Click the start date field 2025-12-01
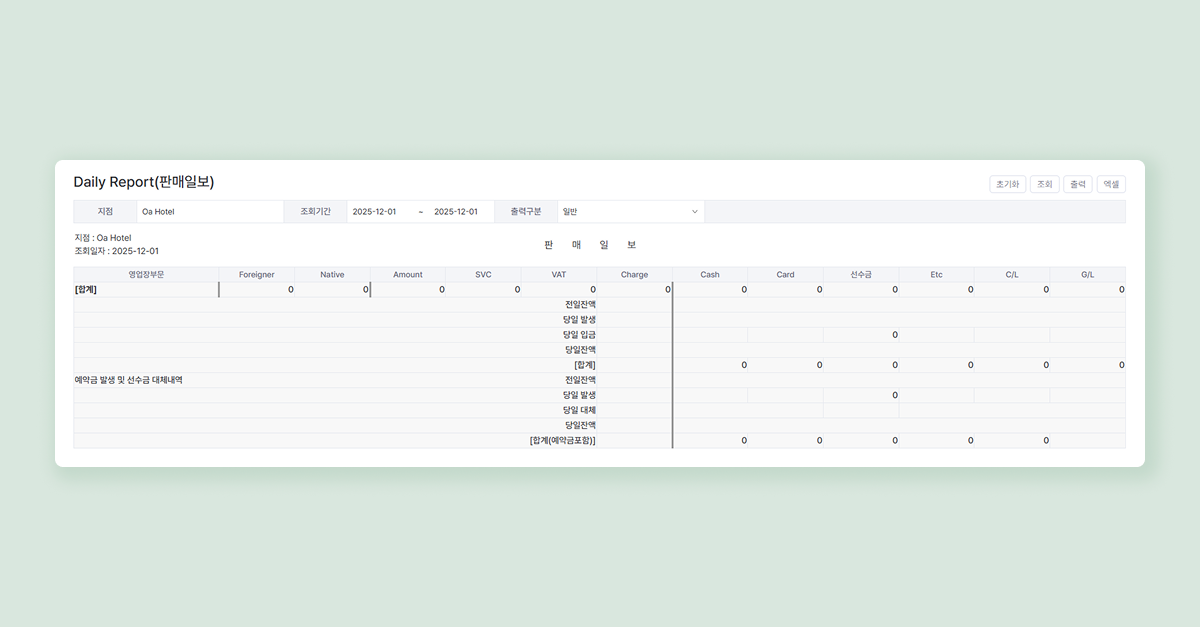This screenshot has width=1200, height=627. [x=375, y=212]
